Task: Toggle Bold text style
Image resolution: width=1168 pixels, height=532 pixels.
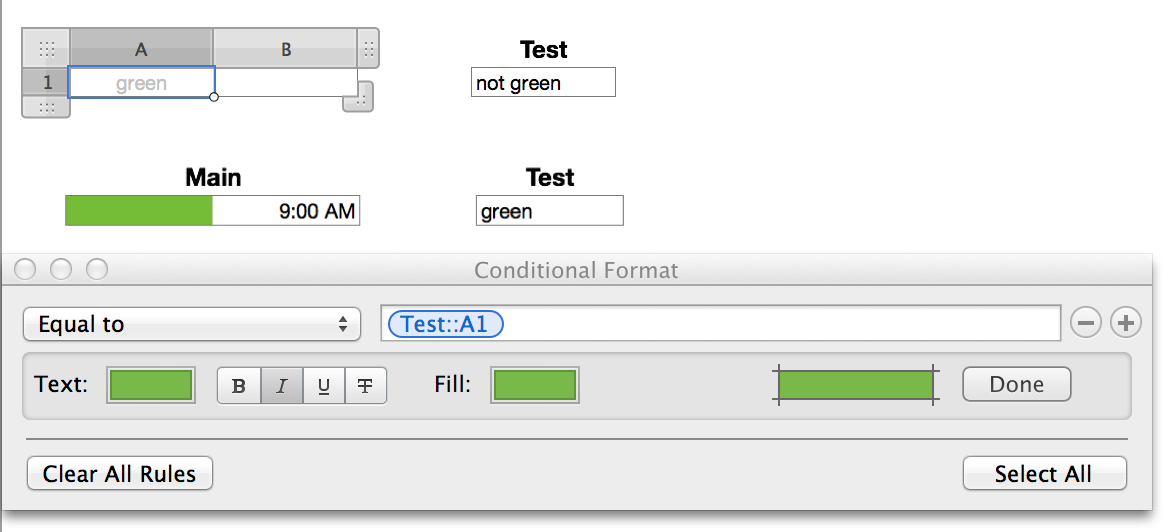Action: pos(239,386)
